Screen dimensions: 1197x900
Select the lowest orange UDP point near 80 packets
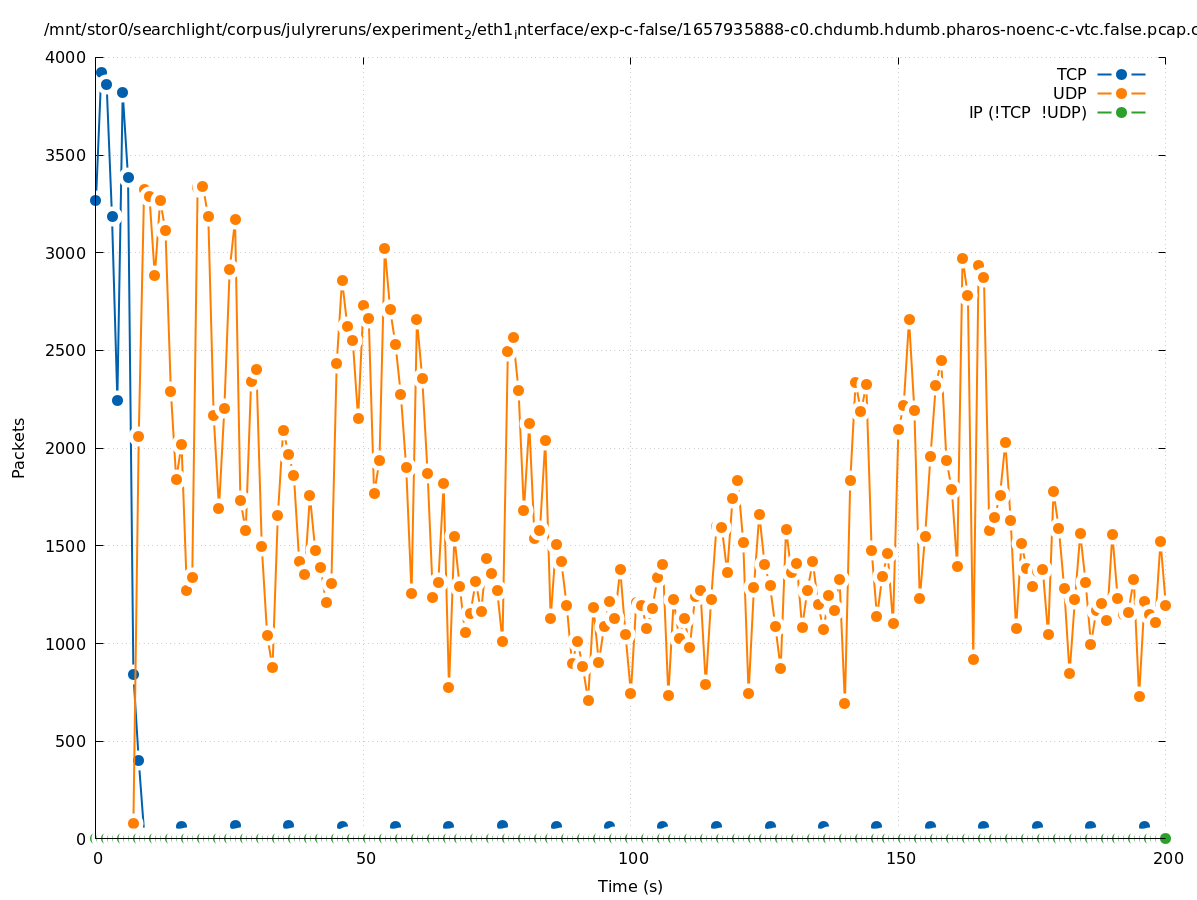click(133, 823)
